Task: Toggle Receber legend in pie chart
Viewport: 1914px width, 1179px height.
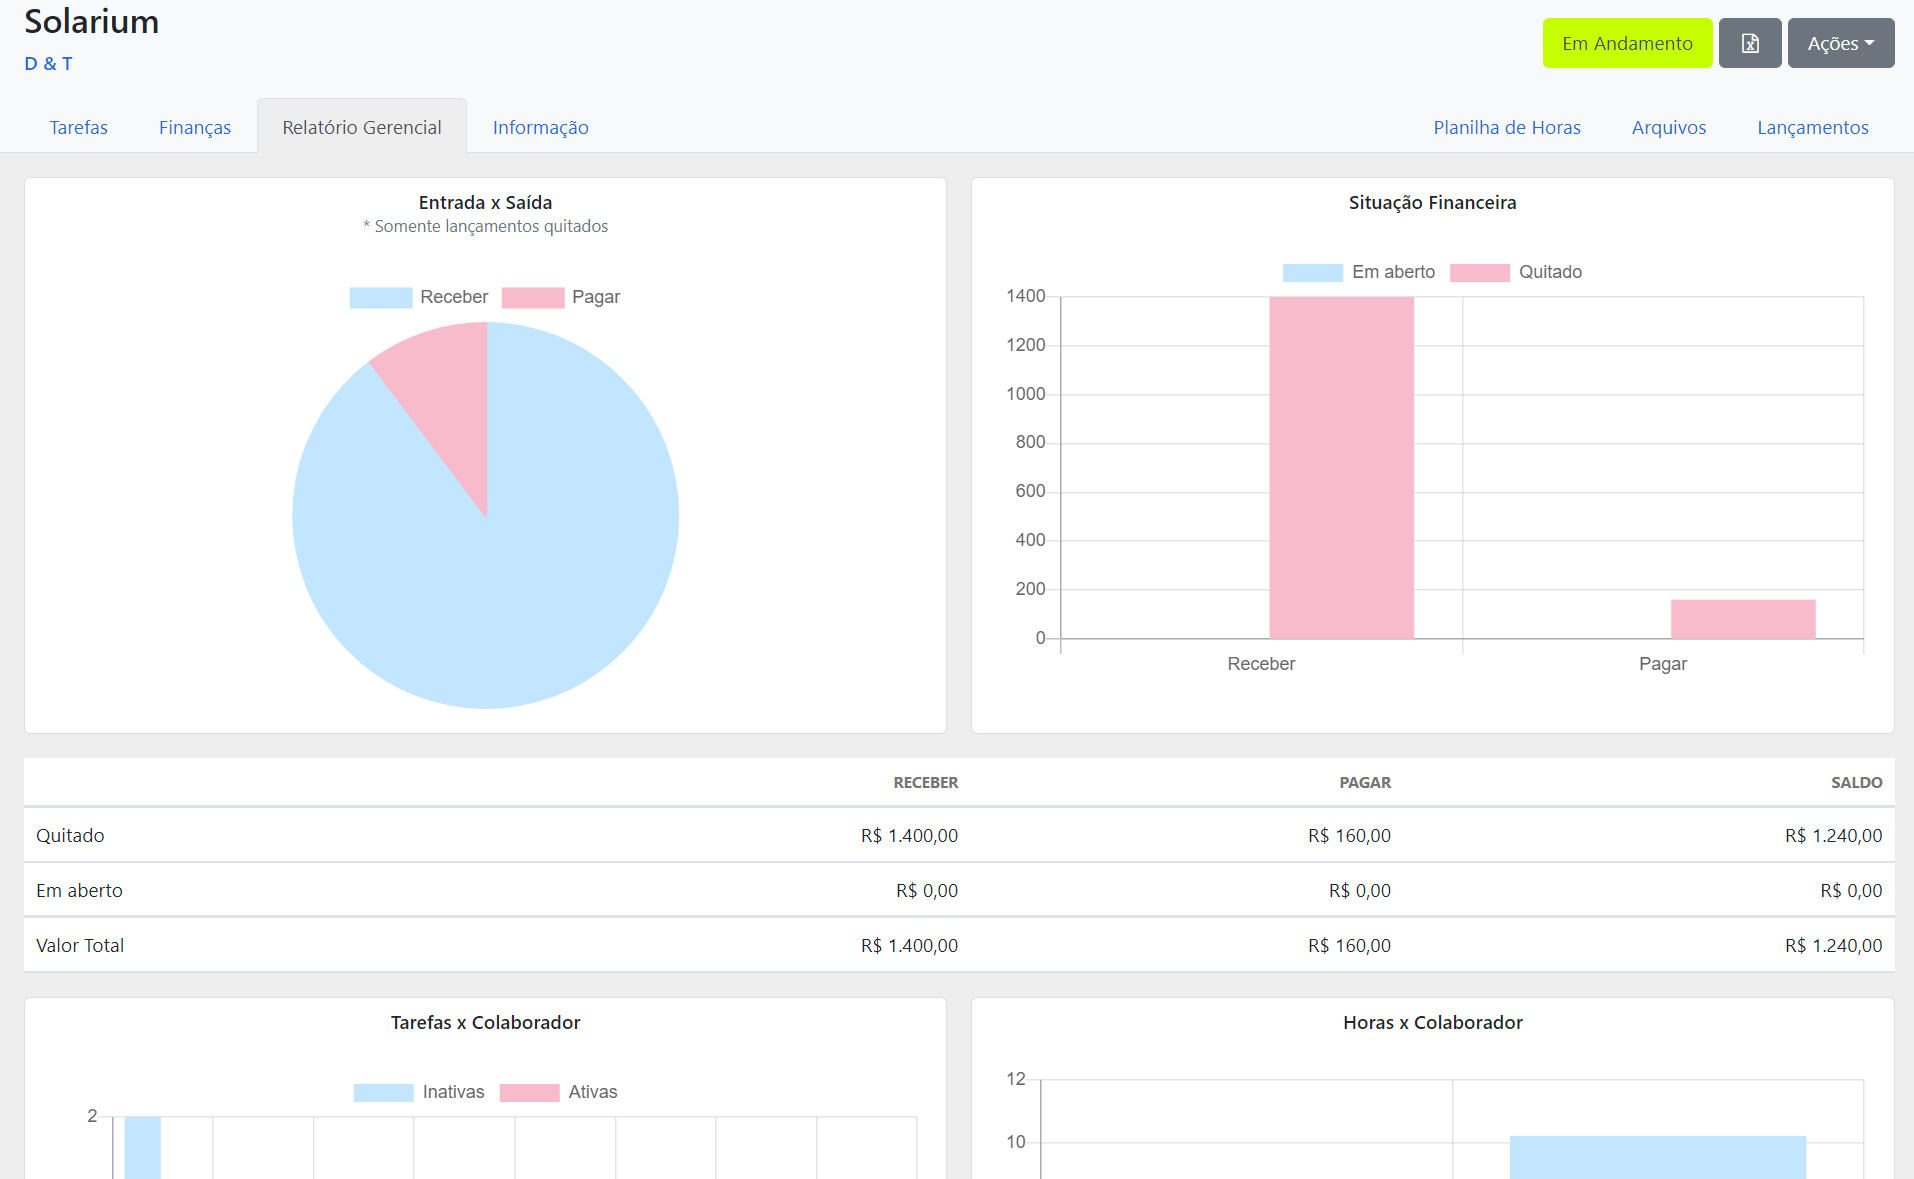Action: tap(419, 297)
